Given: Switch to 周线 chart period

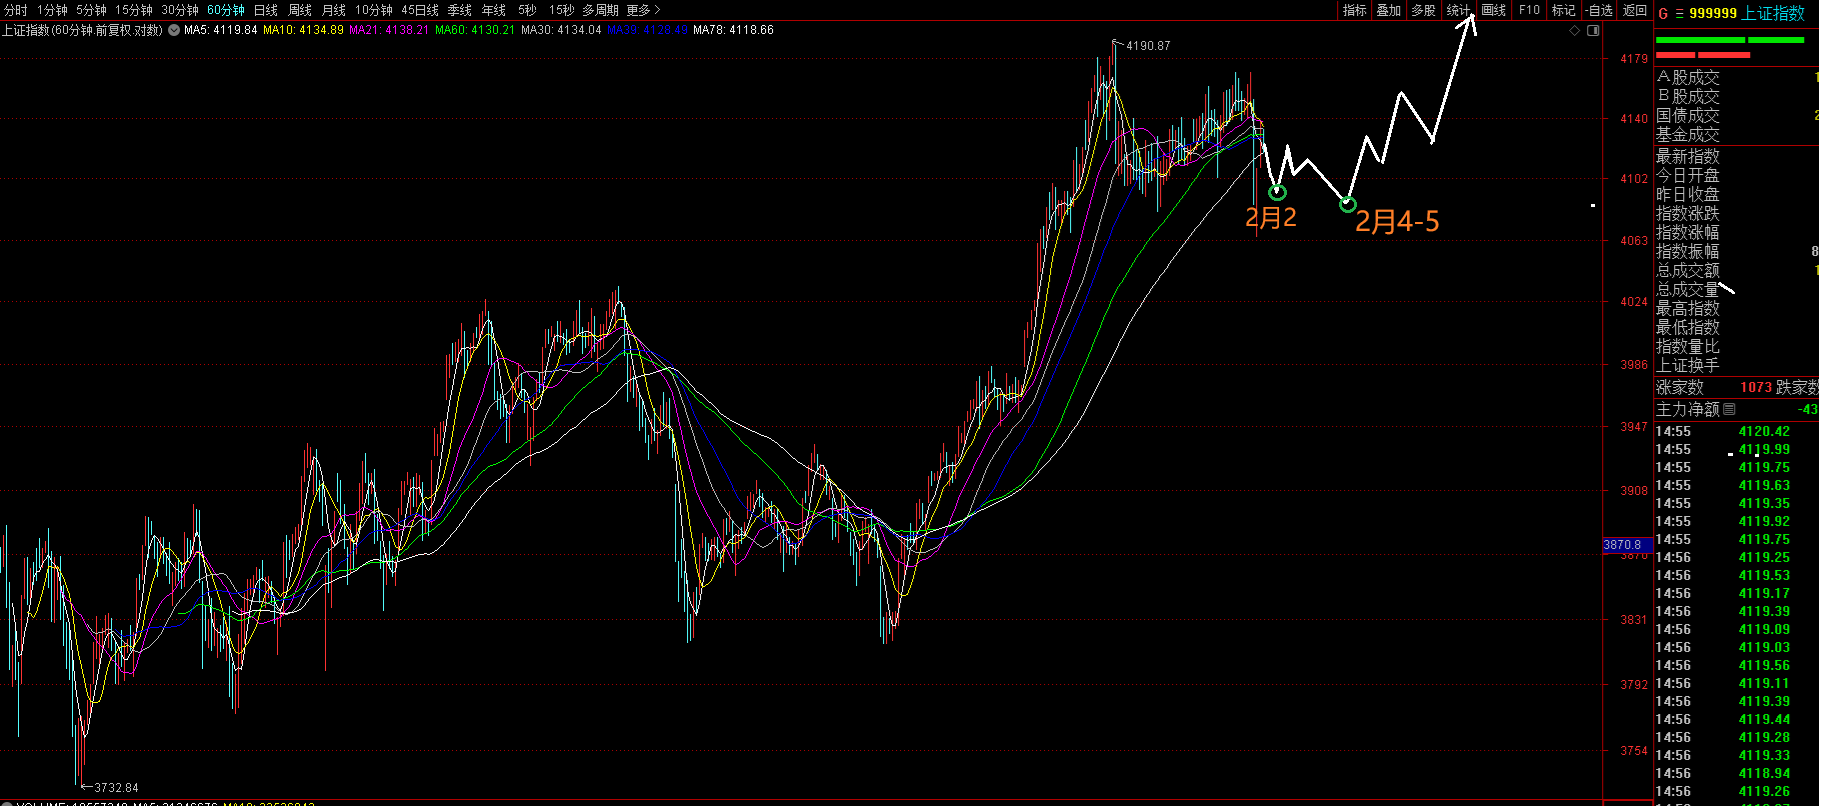Looking at the screenshot, I should coord(299,10).
